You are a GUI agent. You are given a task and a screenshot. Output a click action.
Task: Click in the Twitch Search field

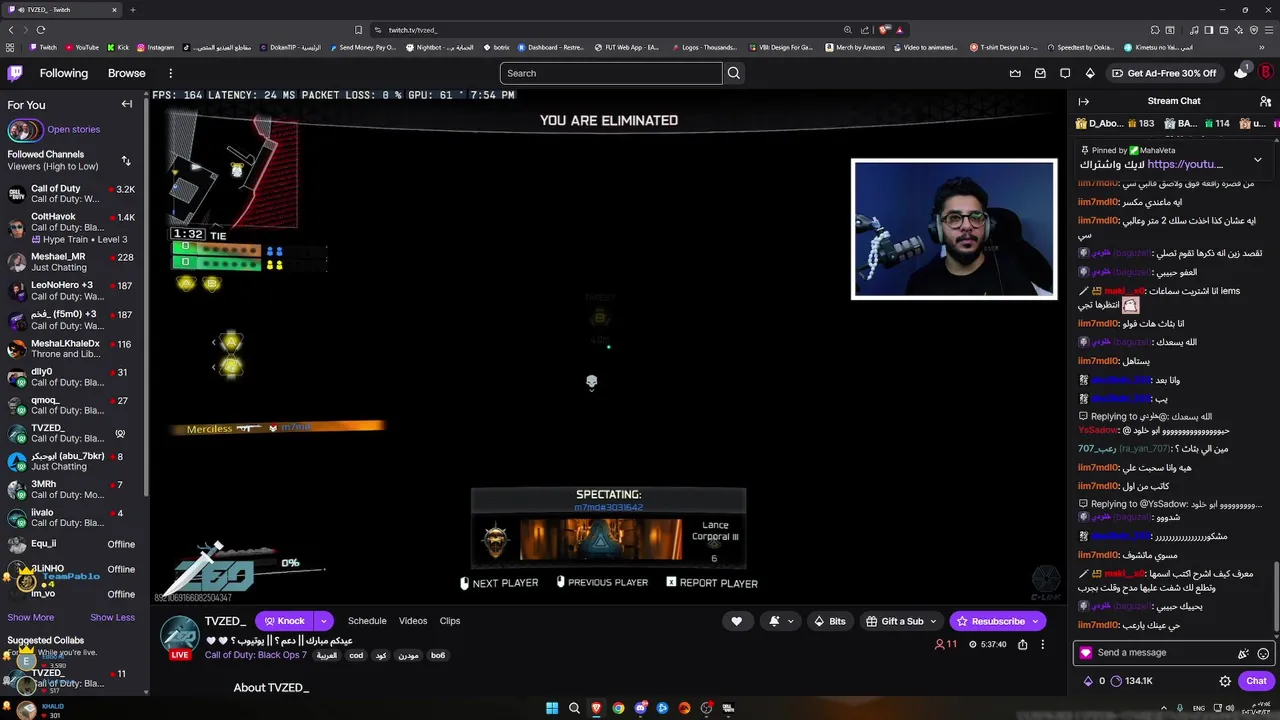click(x=610, y=73)
